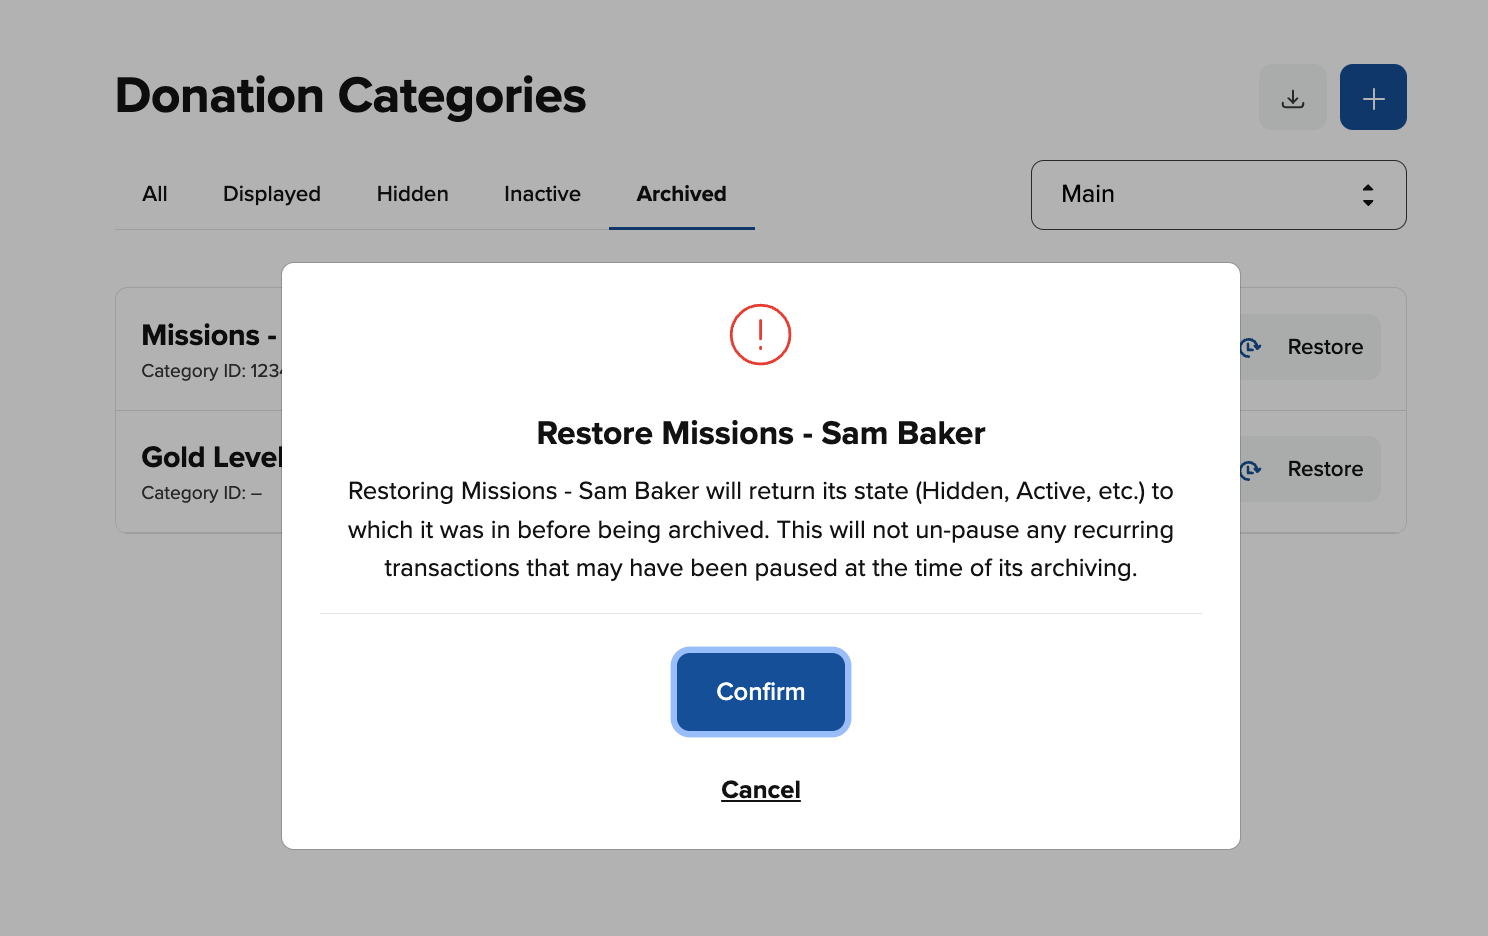Click the Restore text for Gold Level category

point(1325,469)
